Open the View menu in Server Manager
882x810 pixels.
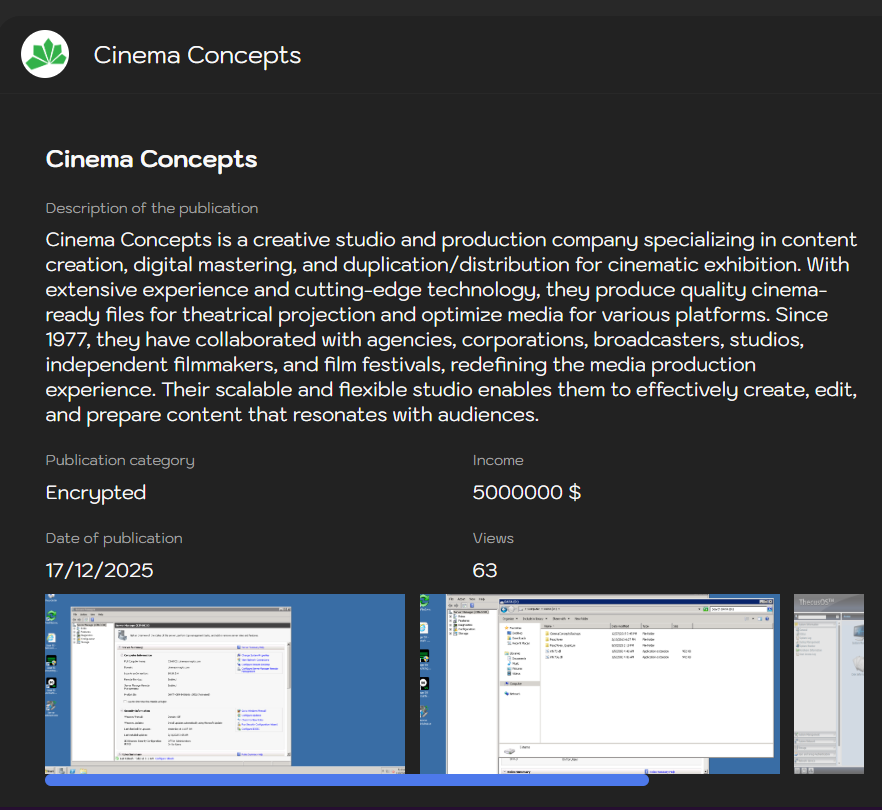point(93,613)
